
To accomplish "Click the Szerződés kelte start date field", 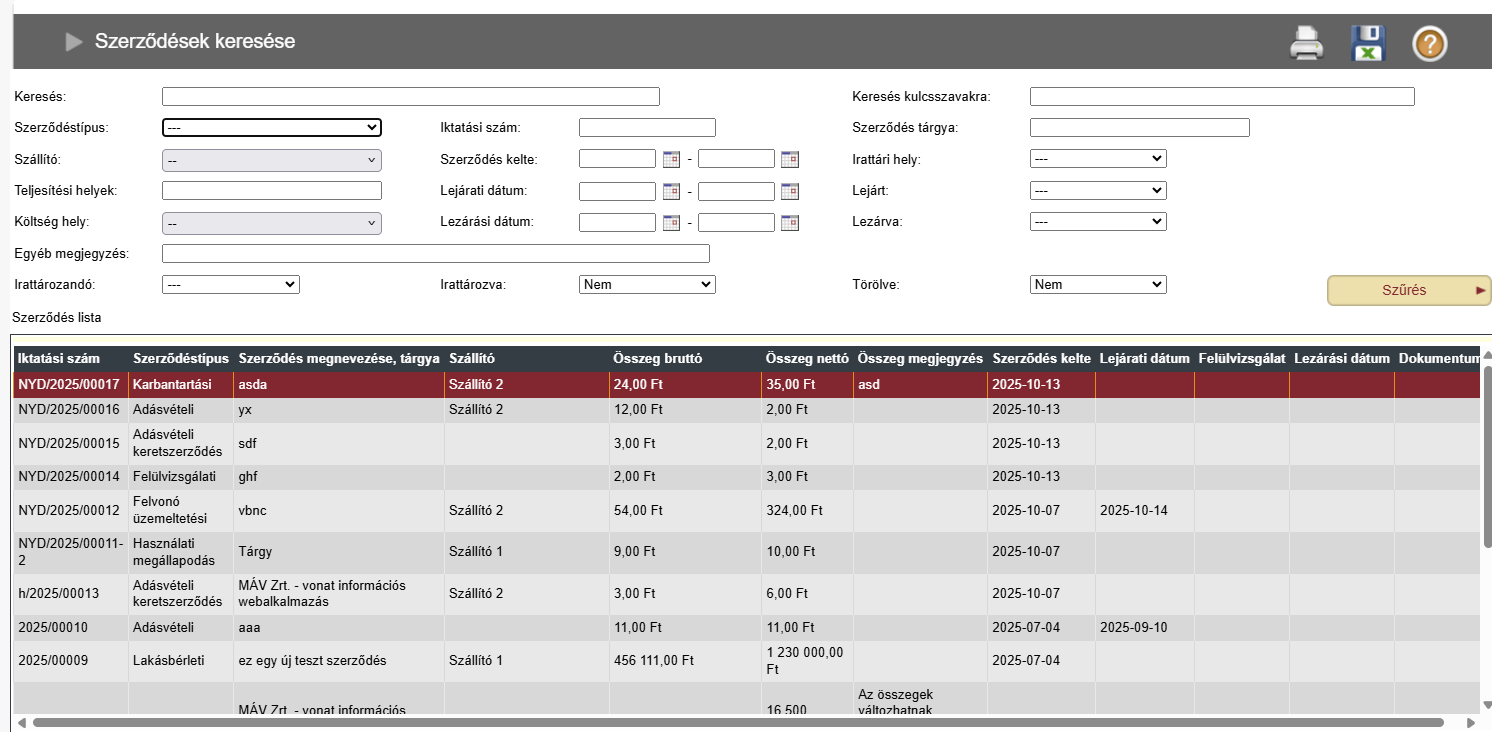I will tap(618, 159).
